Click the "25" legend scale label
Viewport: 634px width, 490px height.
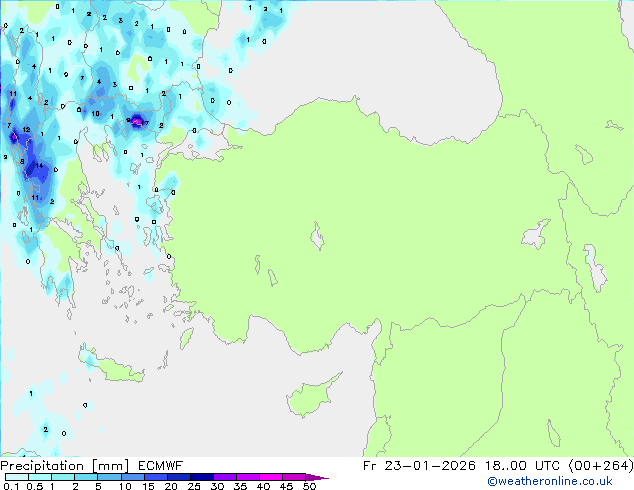pyautogui.click(x=194, y=486)
